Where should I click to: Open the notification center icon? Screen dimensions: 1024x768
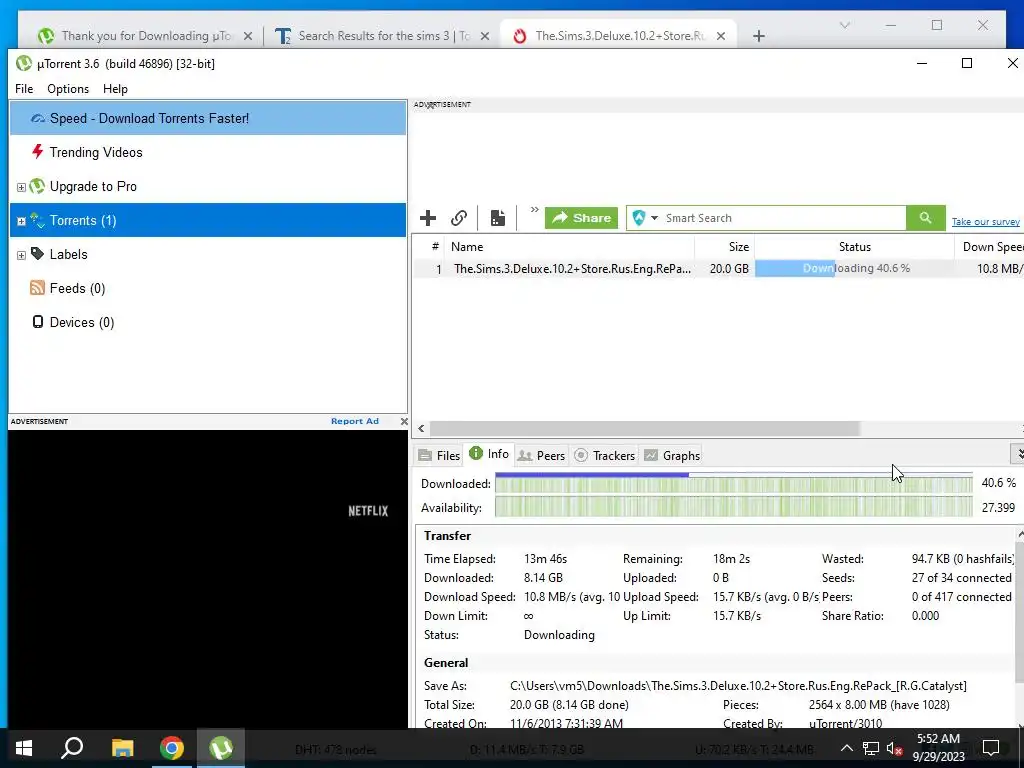click(991, 748)
